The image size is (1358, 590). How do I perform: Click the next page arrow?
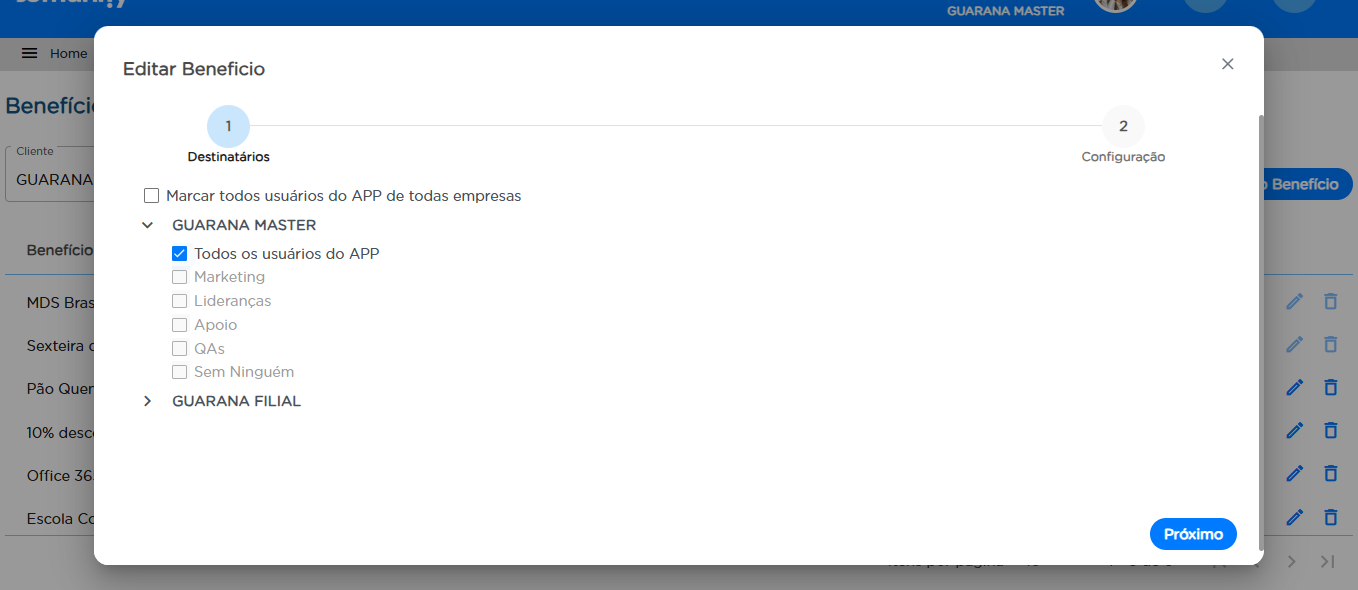pos(1291,562)
